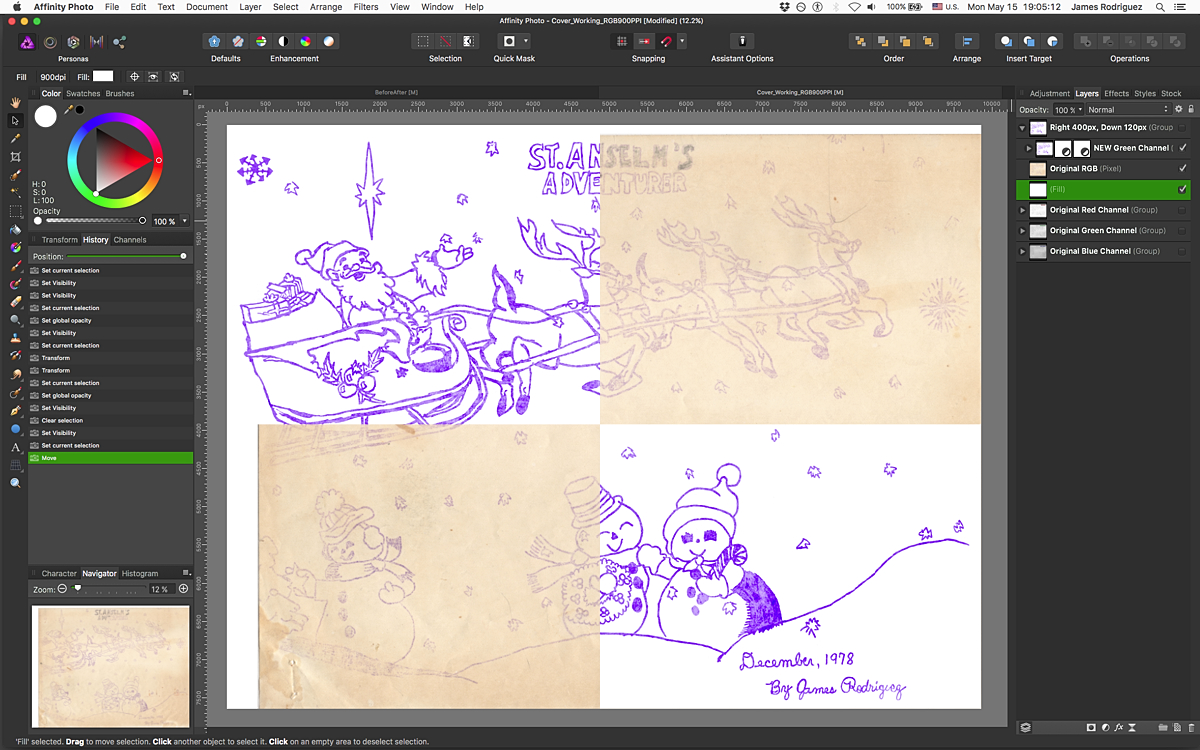Apply Auto Levels enhancement
The height and width of the screenshot is (750, 1200).
tap(260, 41)
